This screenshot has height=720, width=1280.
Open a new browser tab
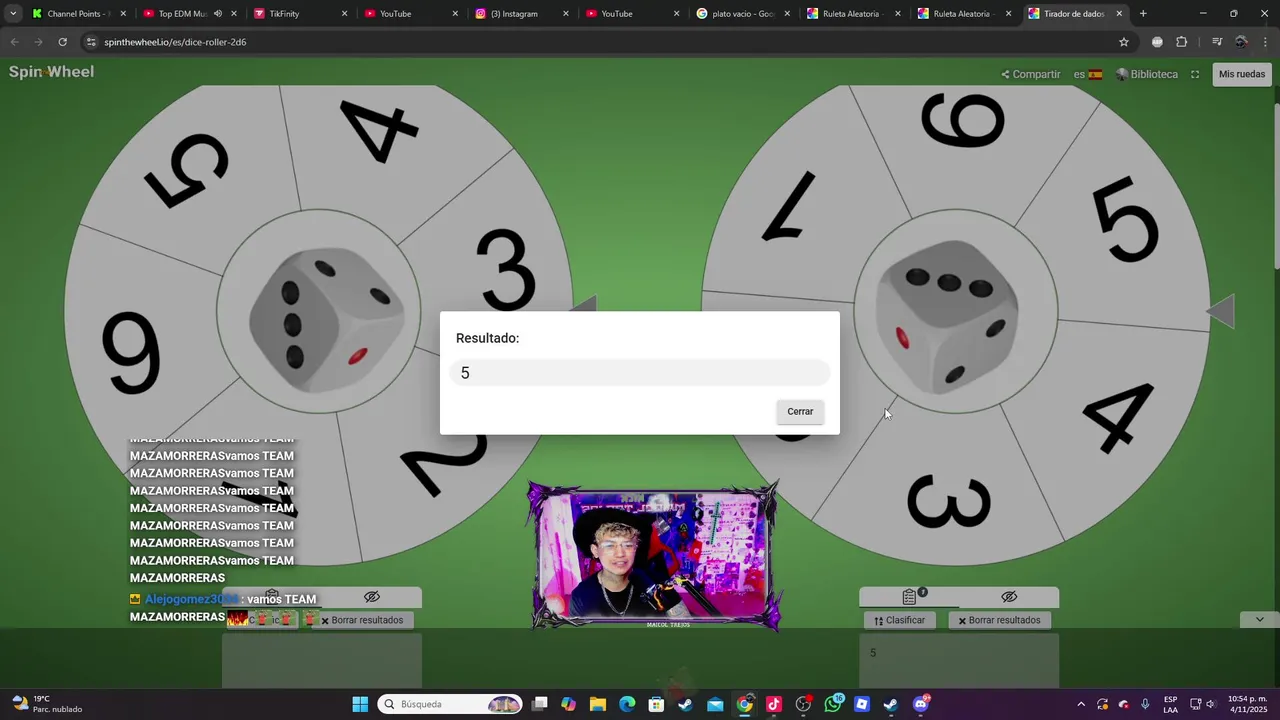(1143, 14)
